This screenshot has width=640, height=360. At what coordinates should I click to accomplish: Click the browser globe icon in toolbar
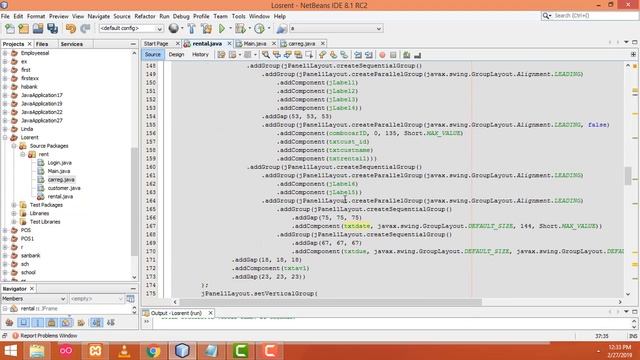(173, 28)
